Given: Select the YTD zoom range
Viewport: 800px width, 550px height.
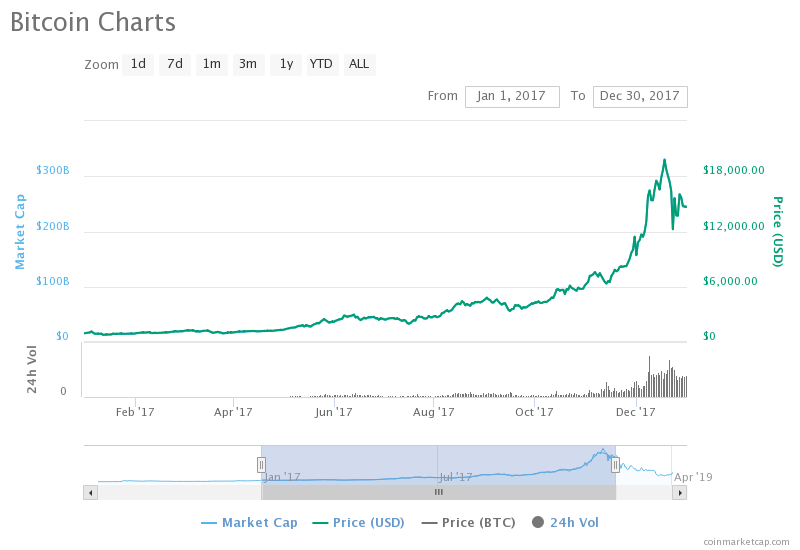Looking at the screenshot, I should pyautogui.click(x=322, y=64).
